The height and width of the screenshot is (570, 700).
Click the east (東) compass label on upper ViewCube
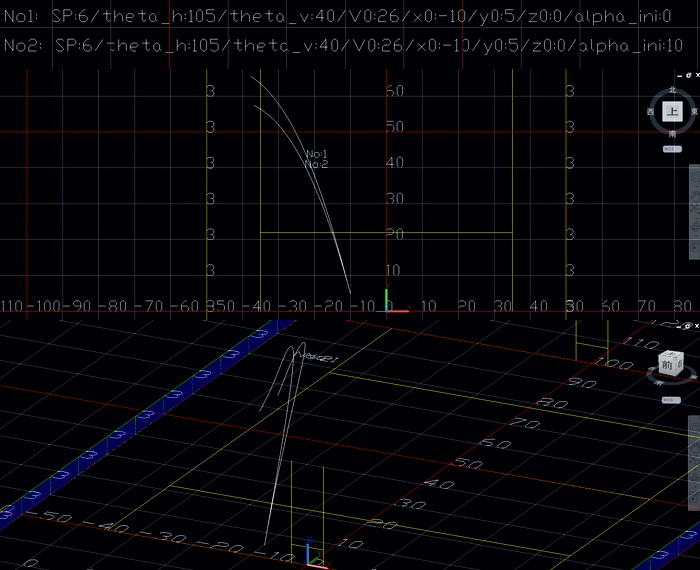693,113
